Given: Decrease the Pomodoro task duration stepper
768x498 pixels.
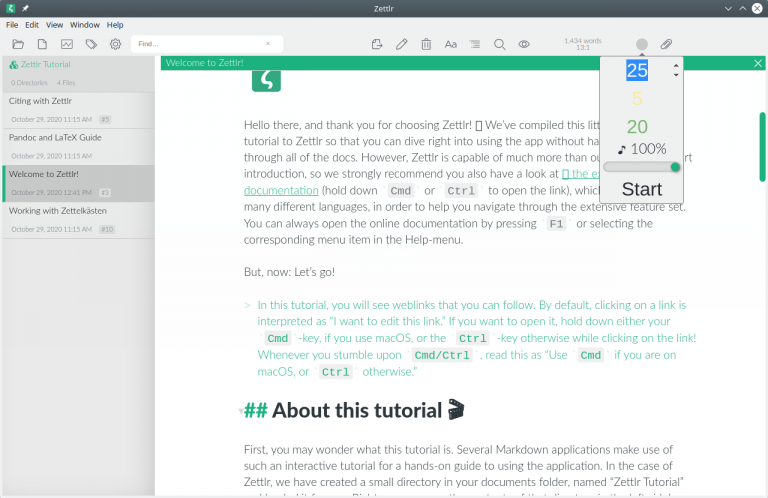Looking at the screenshot, I should [676, 75].
